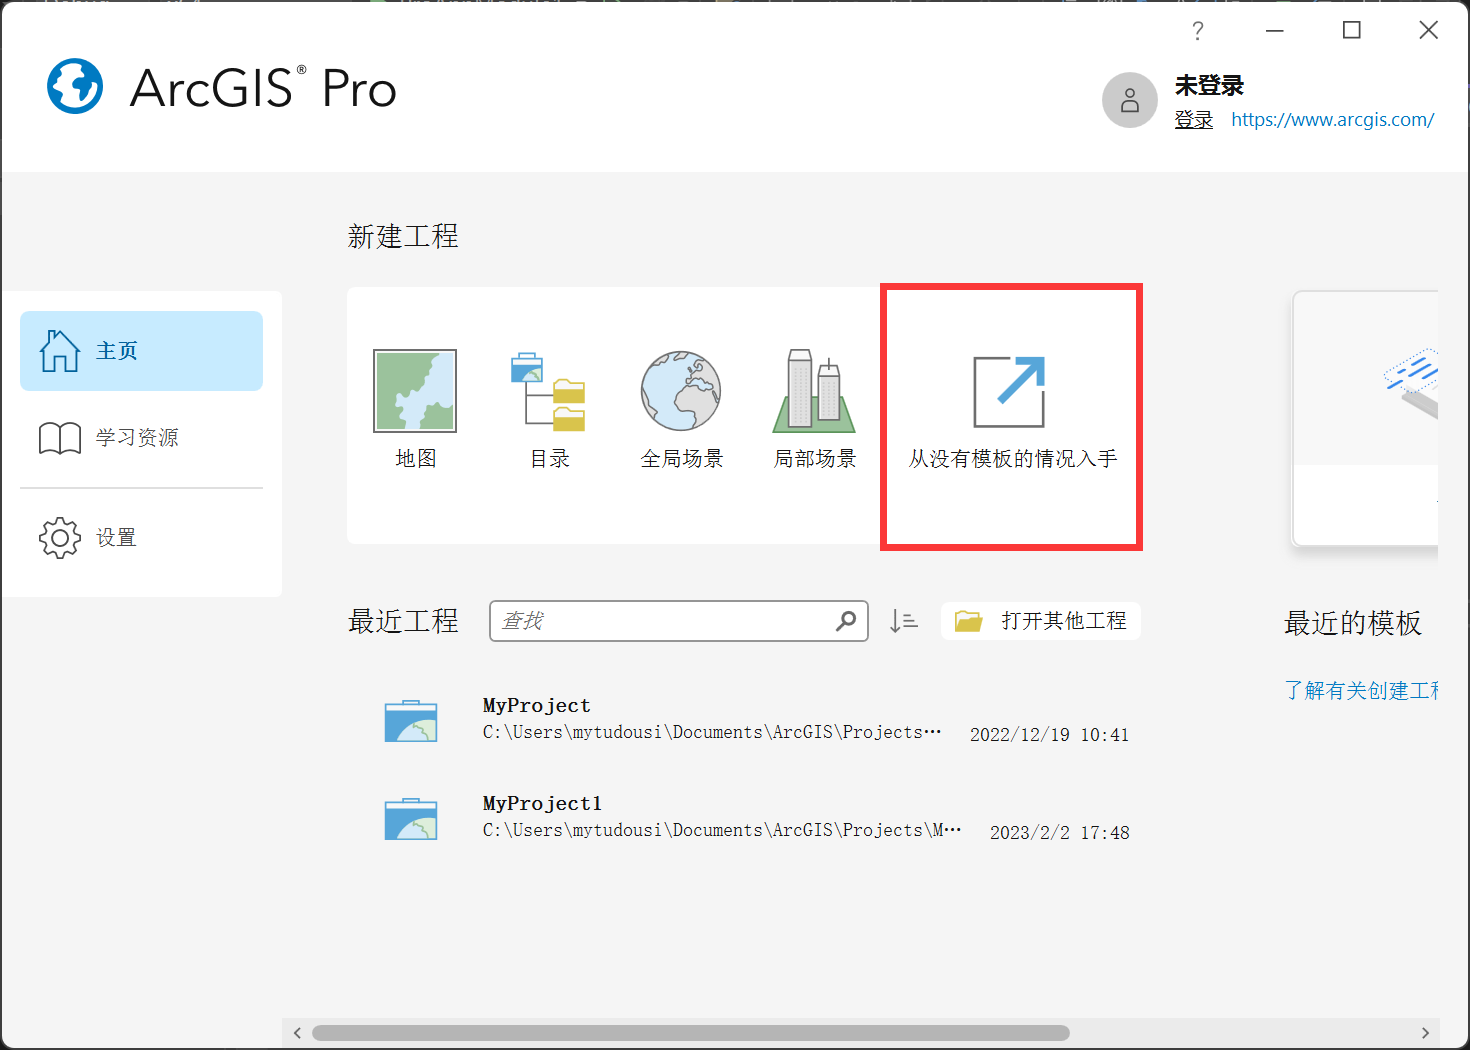Click the 2022/12/19 10:41 date text
This screenshot has height=1050, width=1470.
pyautogui.click(x=1049, y=735)
